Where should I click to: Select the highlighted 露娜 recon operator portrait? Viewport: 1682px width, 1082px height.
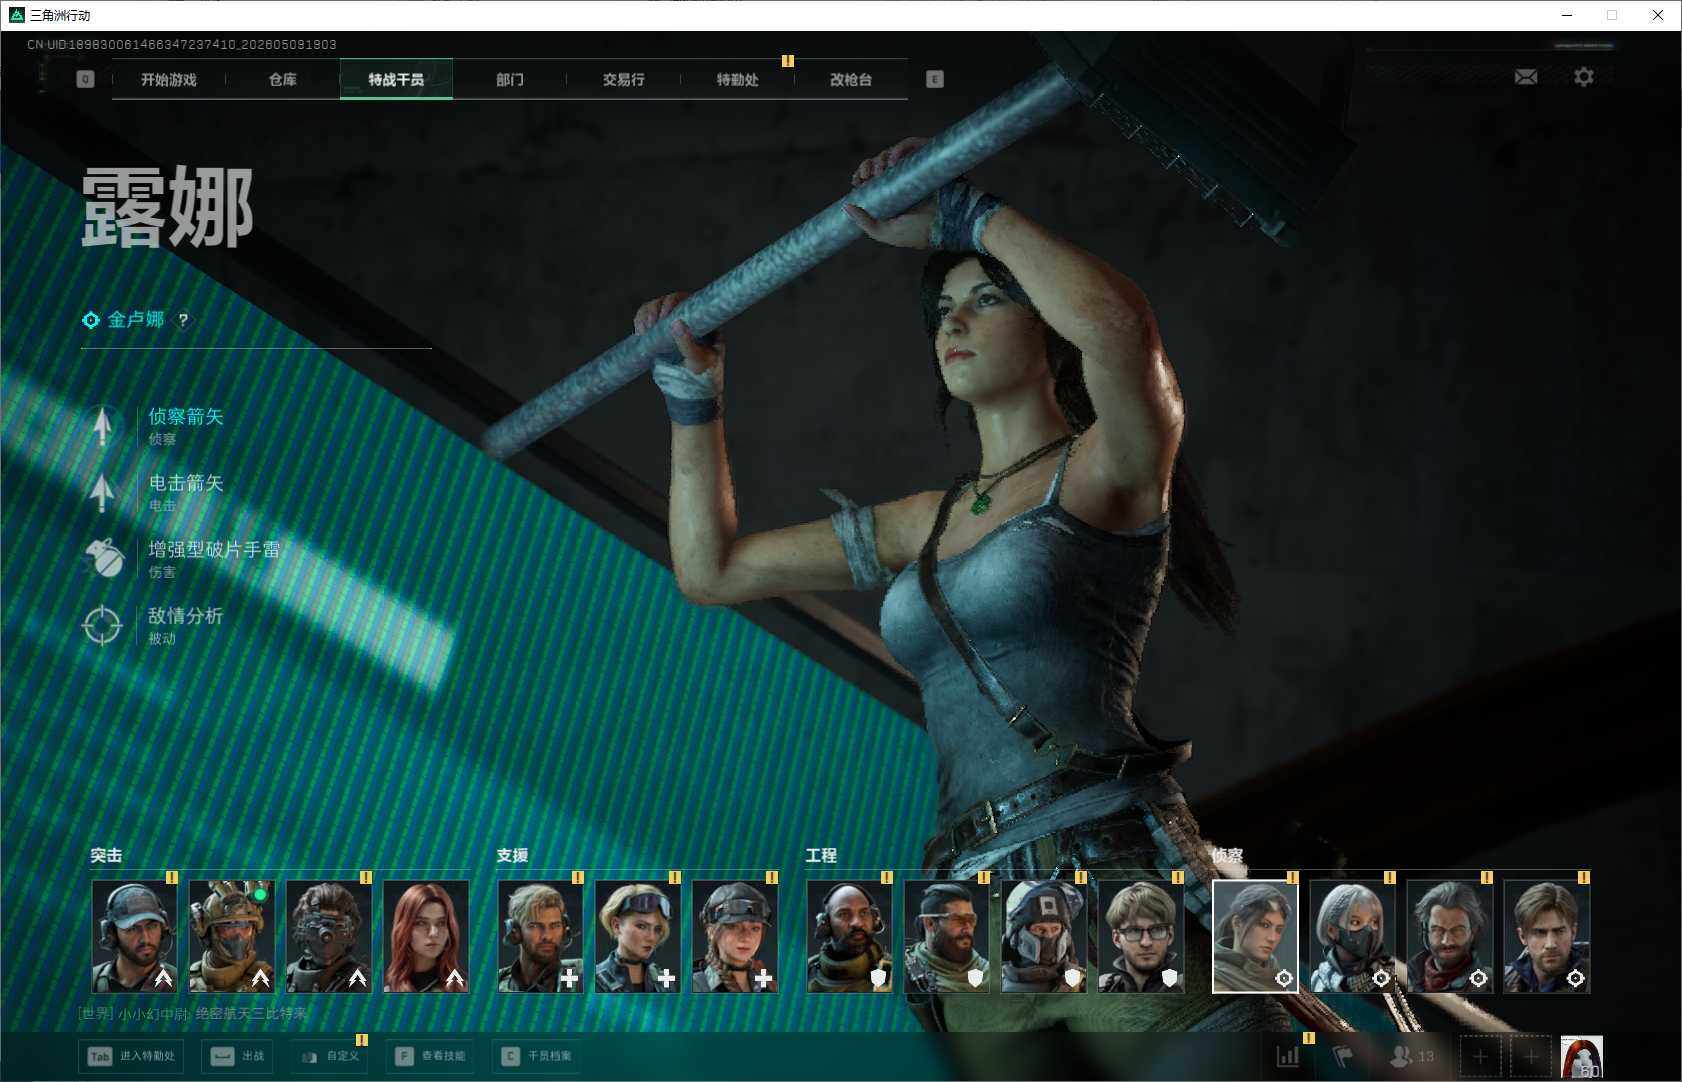tap(1256, 936)
